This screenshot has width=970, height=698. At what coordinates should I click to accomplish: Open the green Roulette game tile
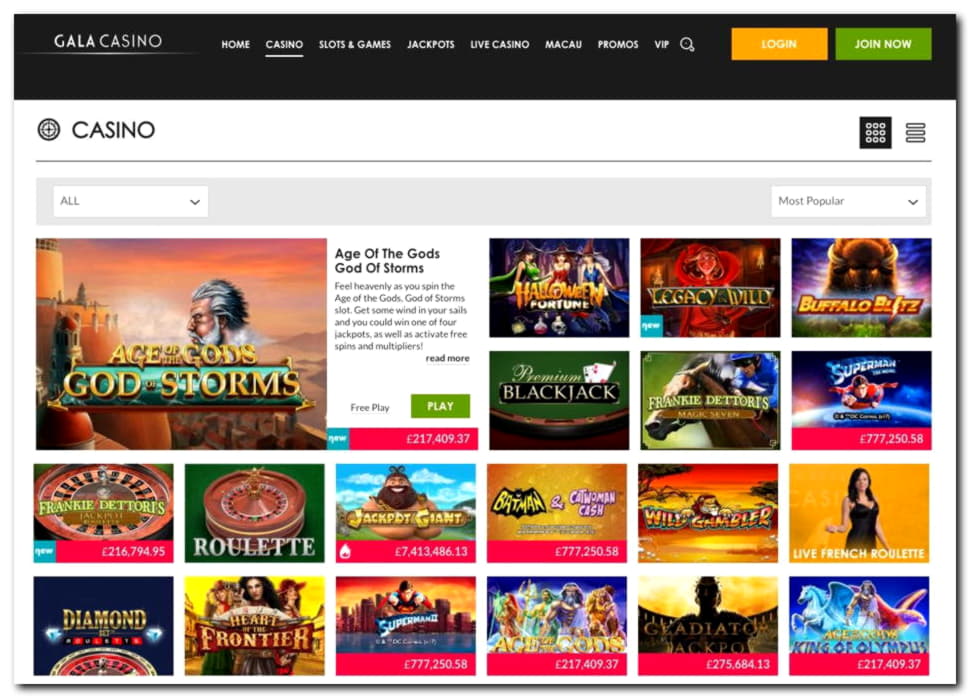tap(254, 513)
